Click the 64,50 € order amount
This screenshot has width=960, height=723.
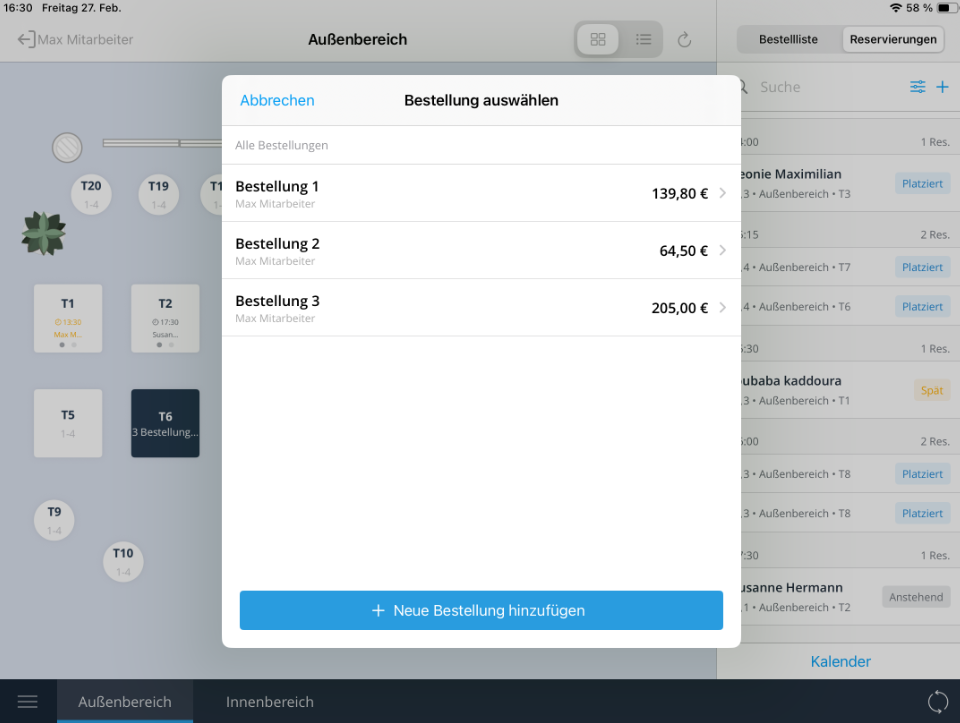pos(683,250)
